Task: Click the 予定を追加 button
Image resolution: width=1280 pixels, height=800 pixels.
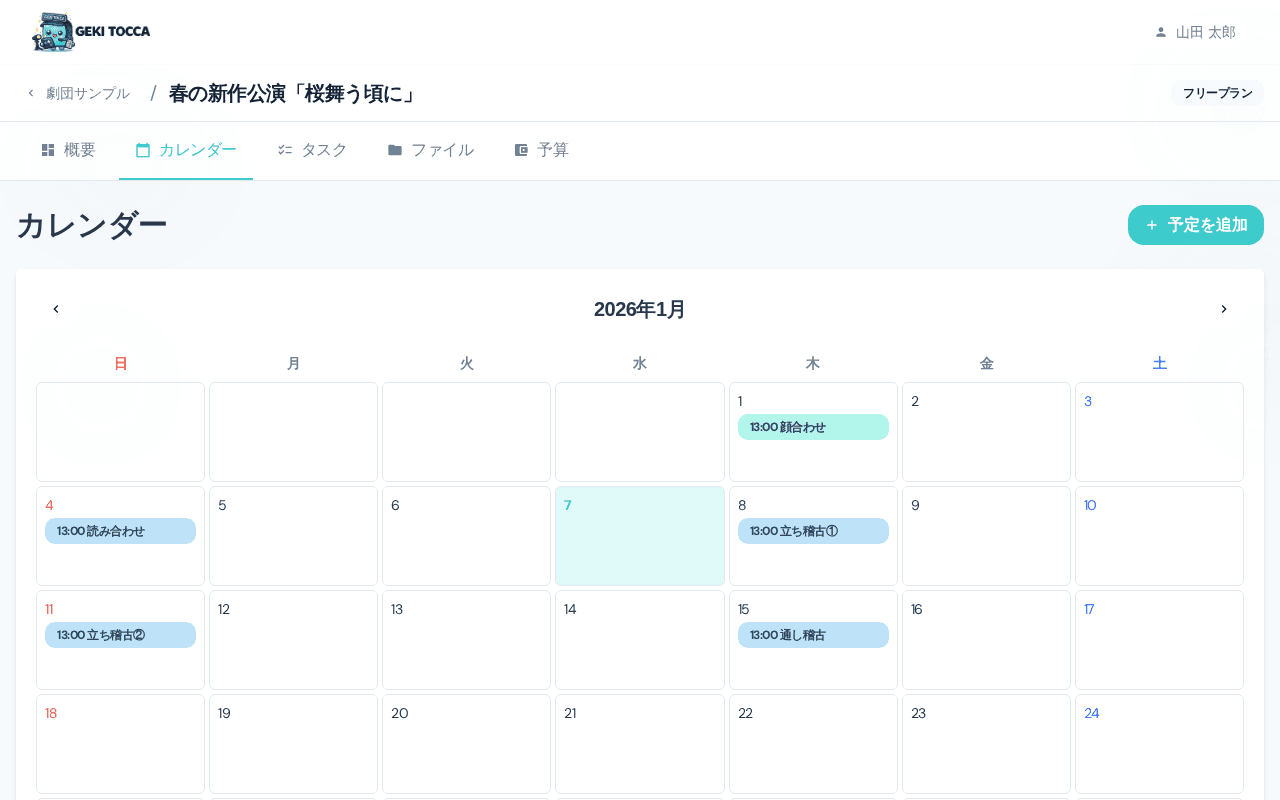Action: [1195, 225]
